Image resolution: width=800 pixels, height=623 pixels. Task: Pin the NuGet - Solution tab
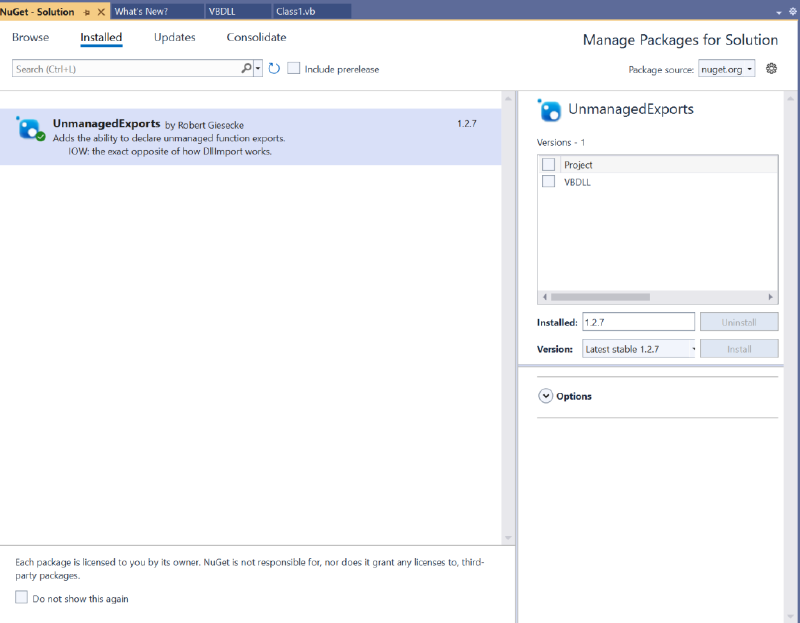coord(86,12)
